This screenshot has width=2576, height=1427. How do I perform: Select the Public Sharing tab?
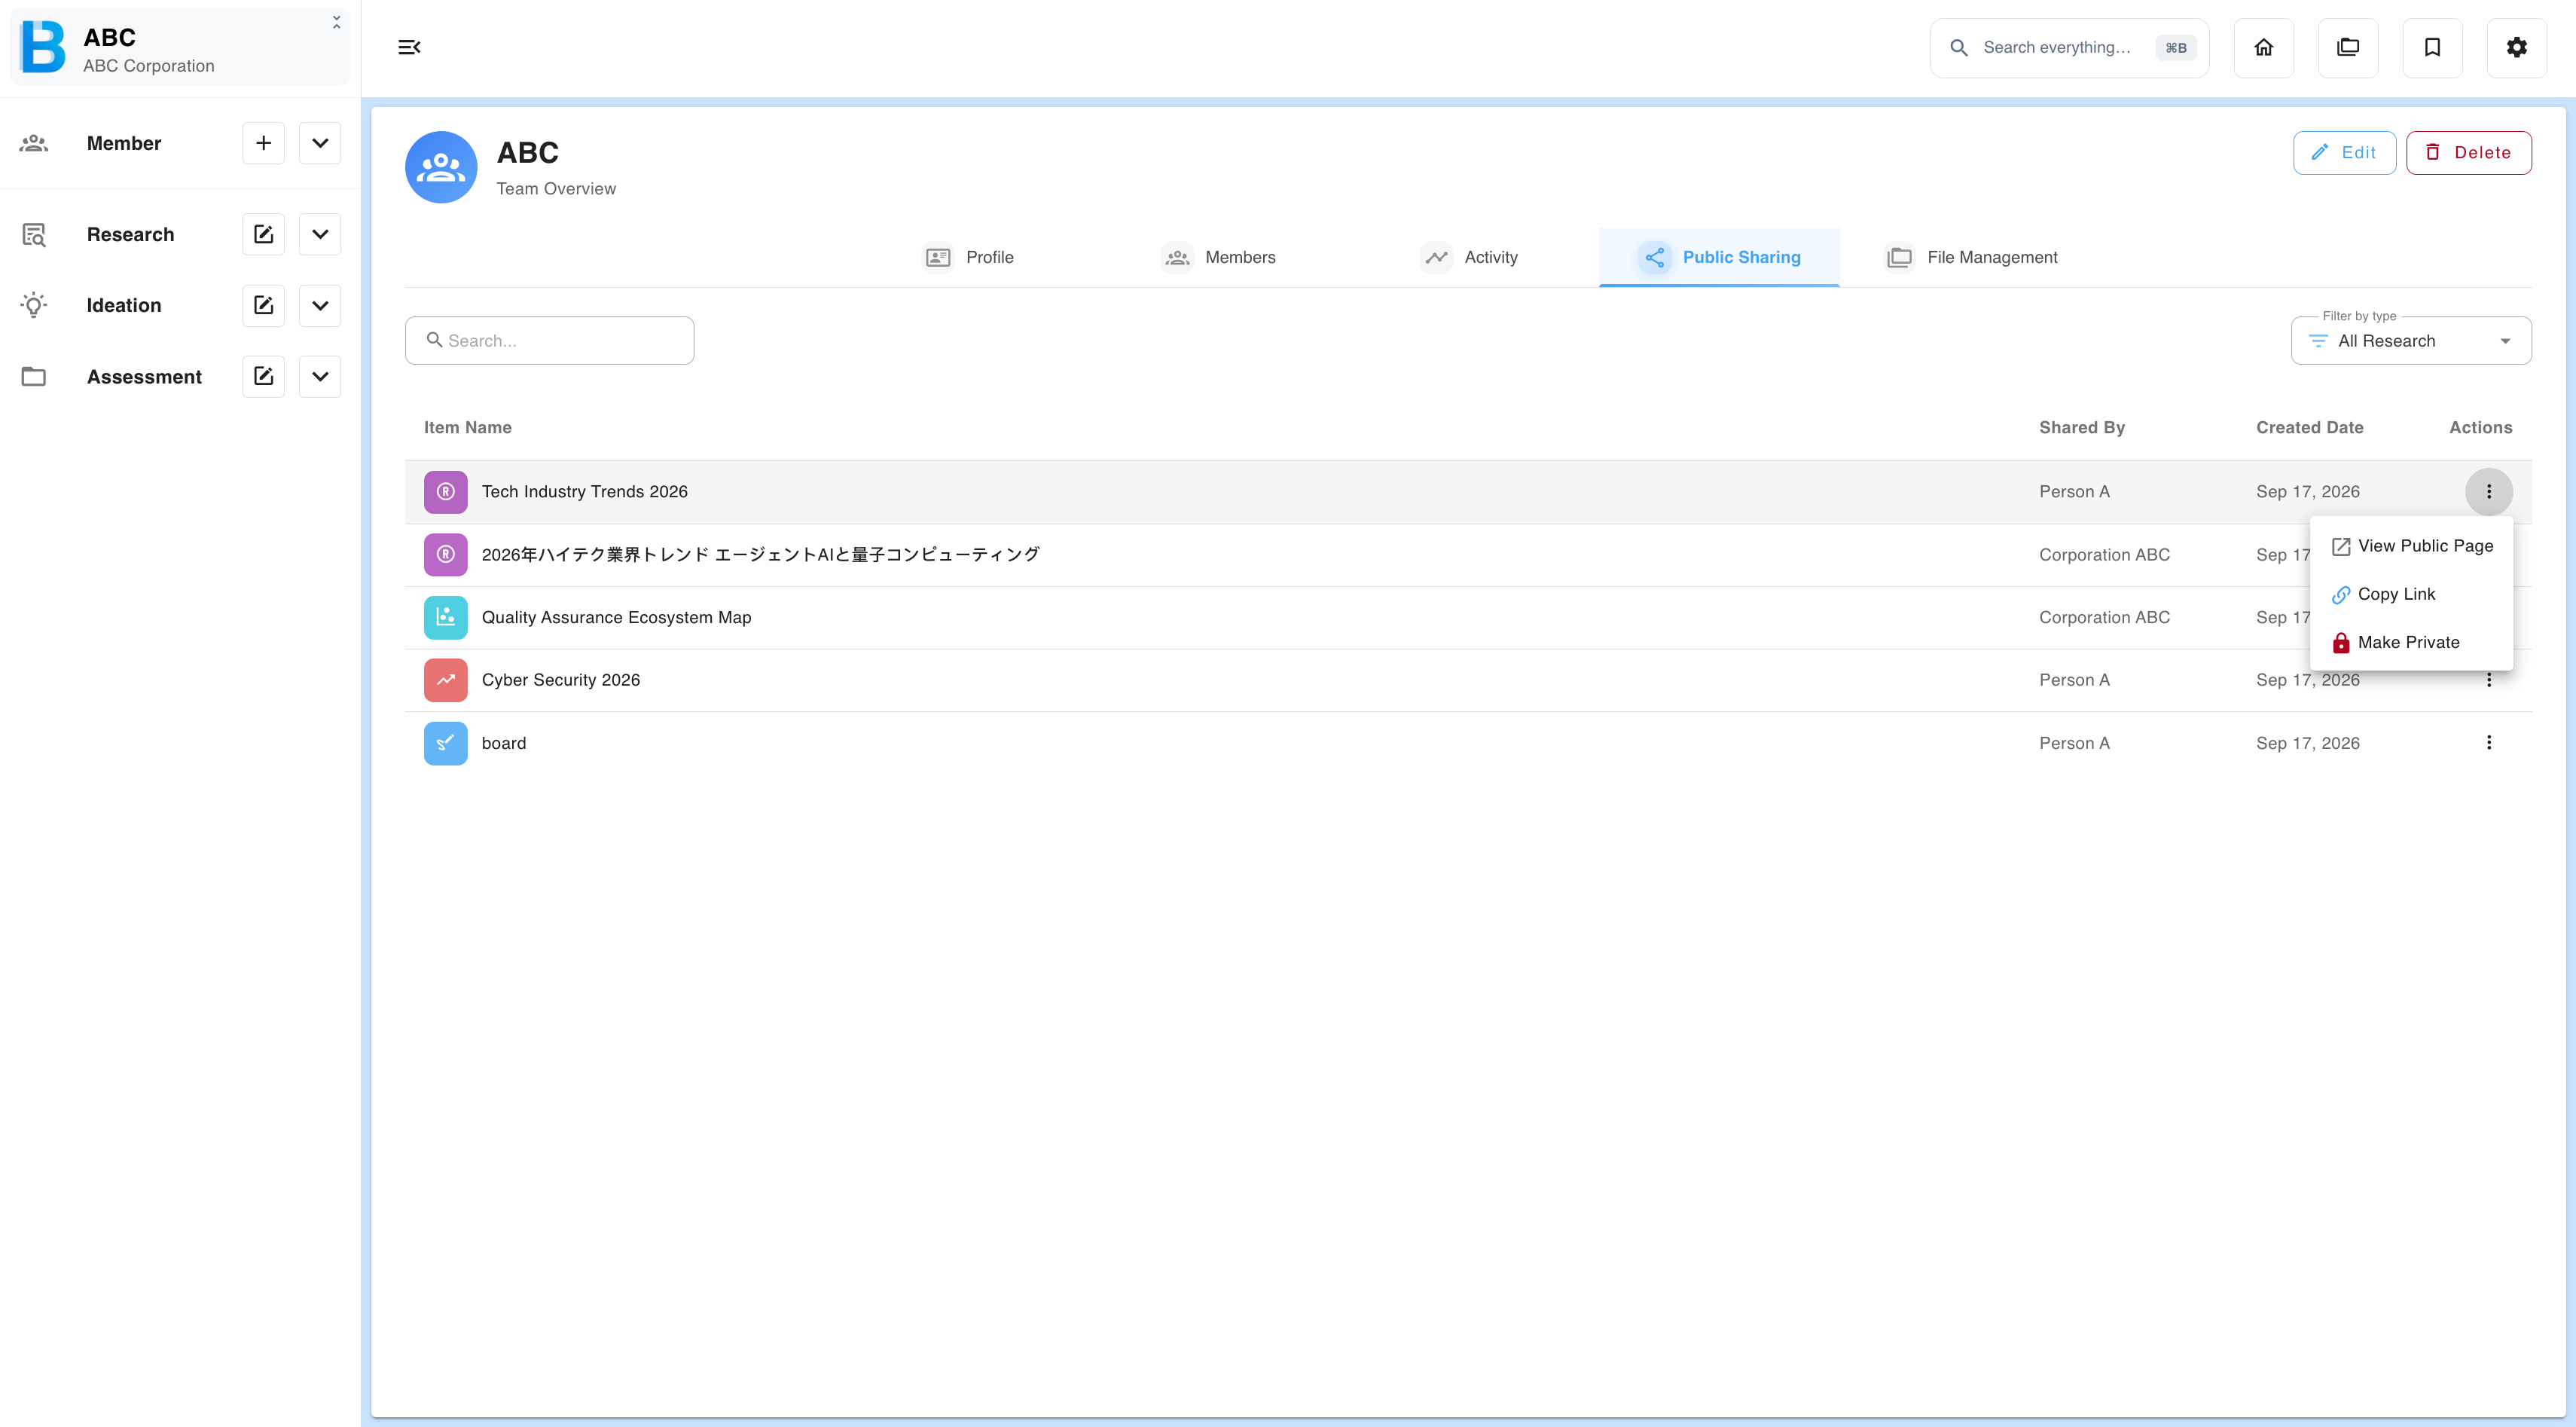[x=1719, y=258]
